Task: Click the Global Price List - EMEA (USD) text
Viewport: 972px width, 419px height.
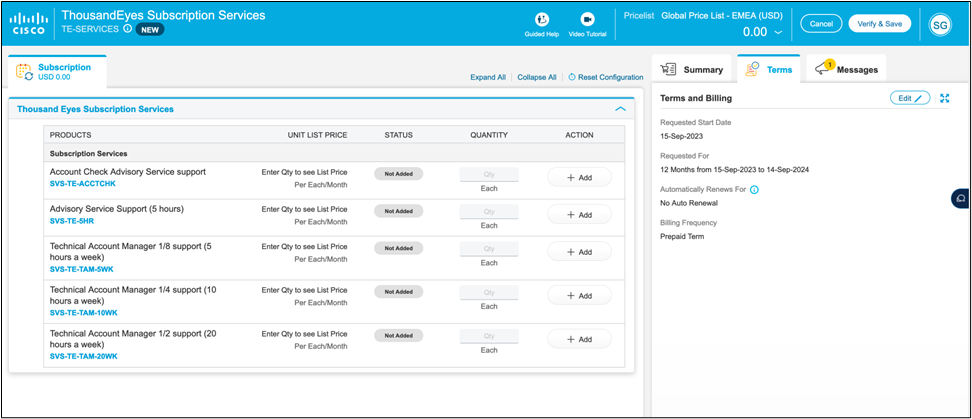Action: (x=722, y=15)
